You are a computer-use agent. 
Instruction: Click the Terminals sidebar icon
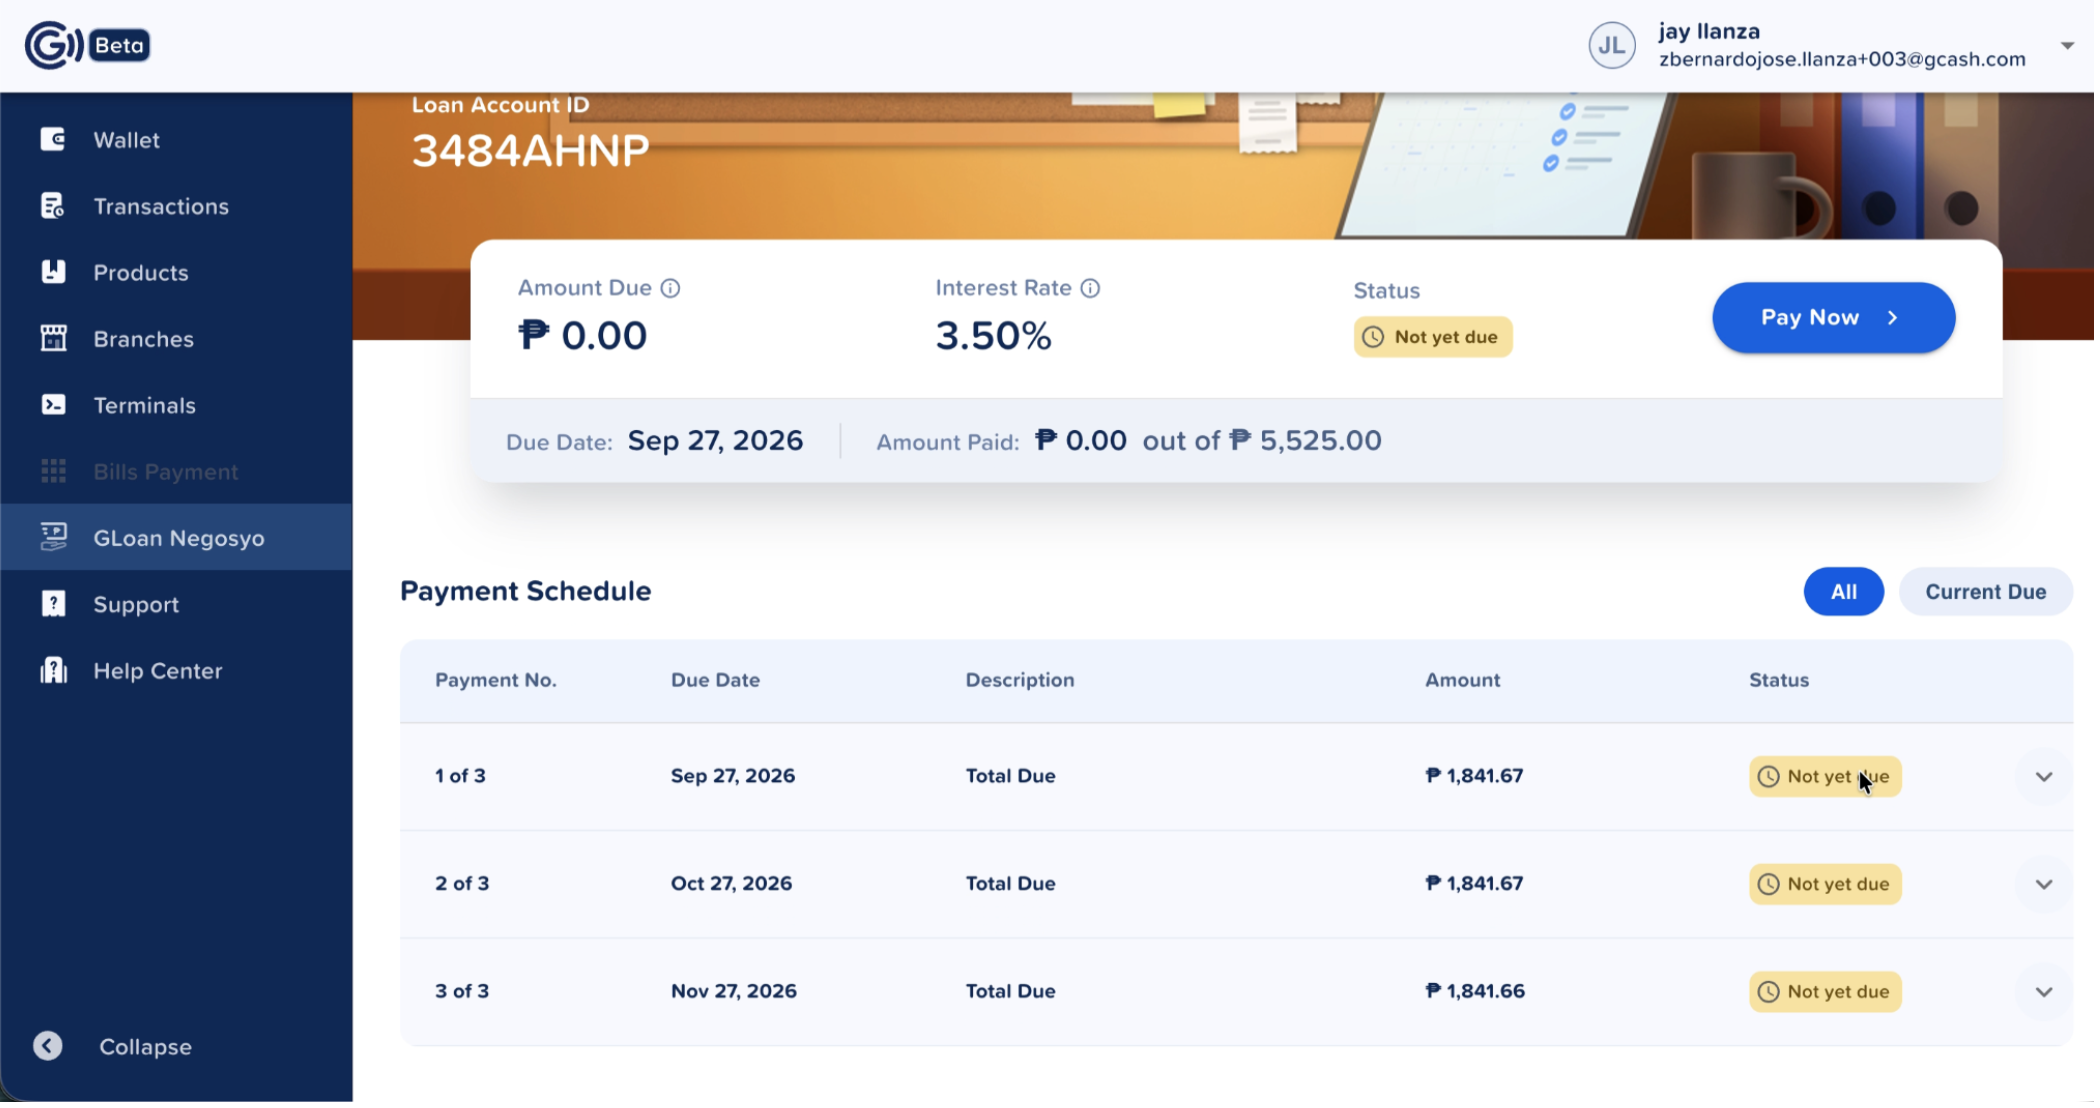(x=53, y=405)
